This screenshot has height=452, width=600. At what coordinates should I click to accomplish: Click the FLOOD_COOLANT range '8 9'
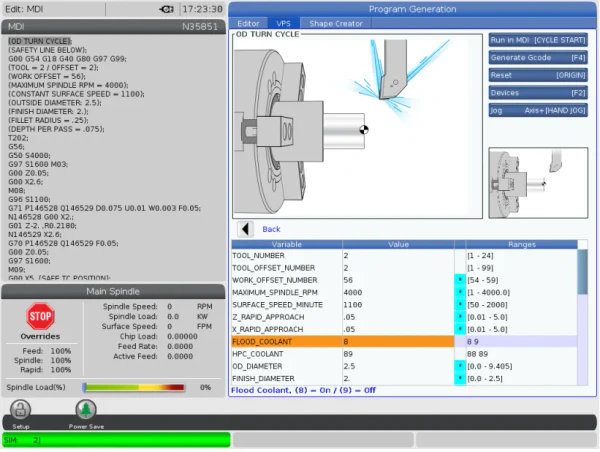pyautogui.click(x=473, y=341)
